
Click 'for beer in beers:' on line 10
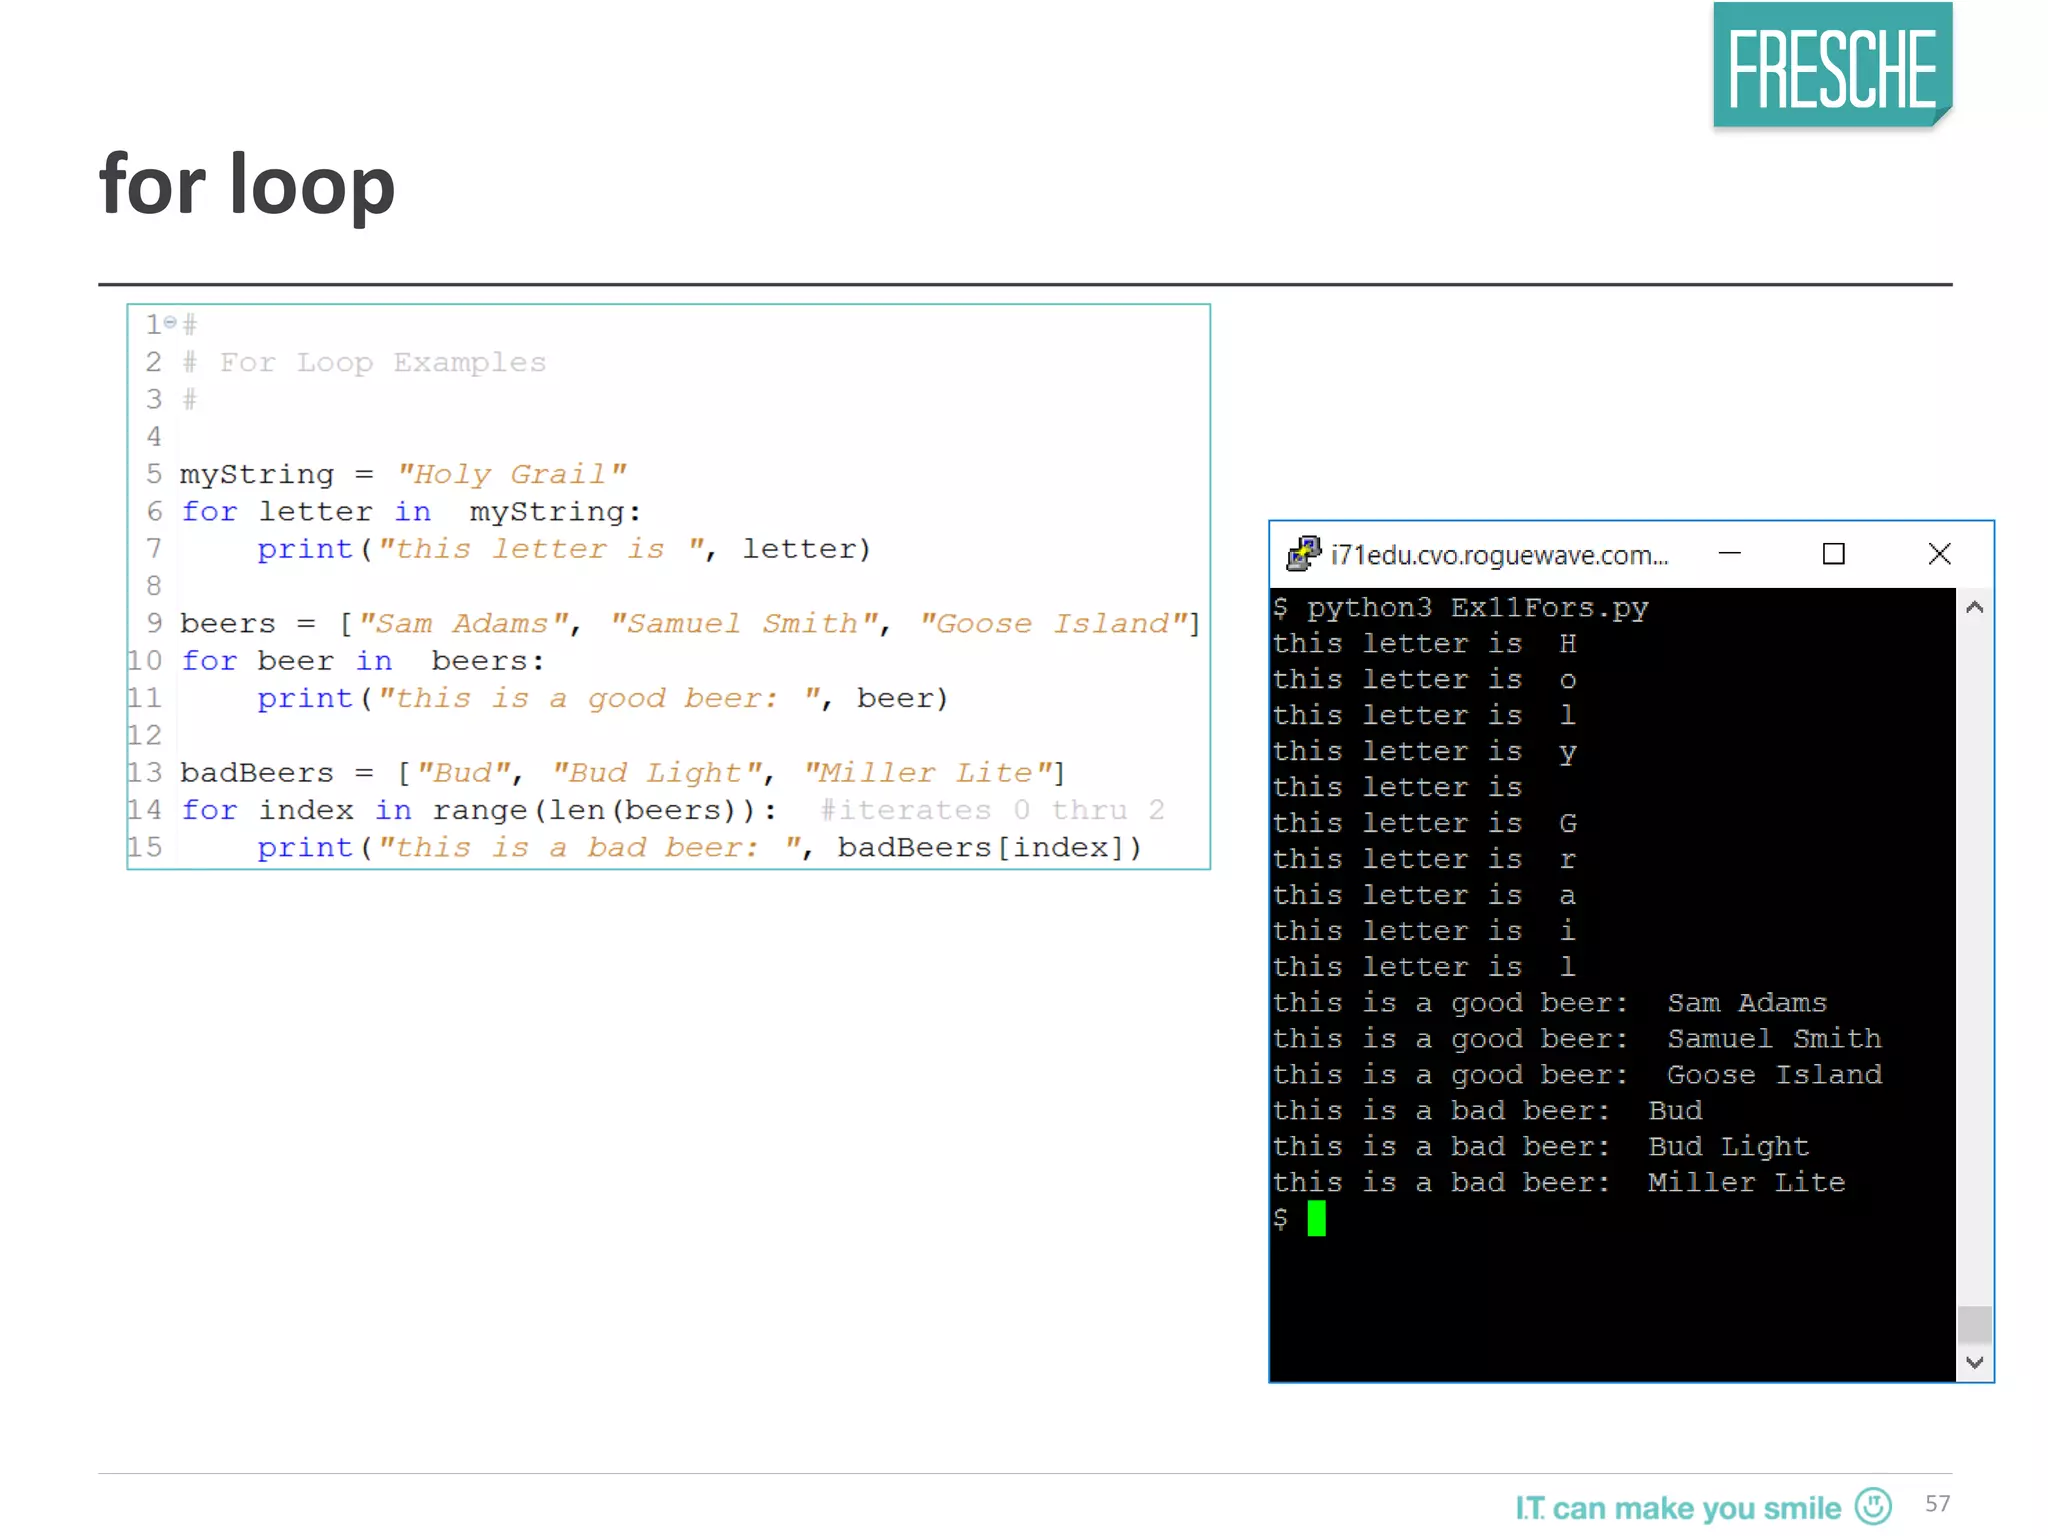(x=363, y=661)
